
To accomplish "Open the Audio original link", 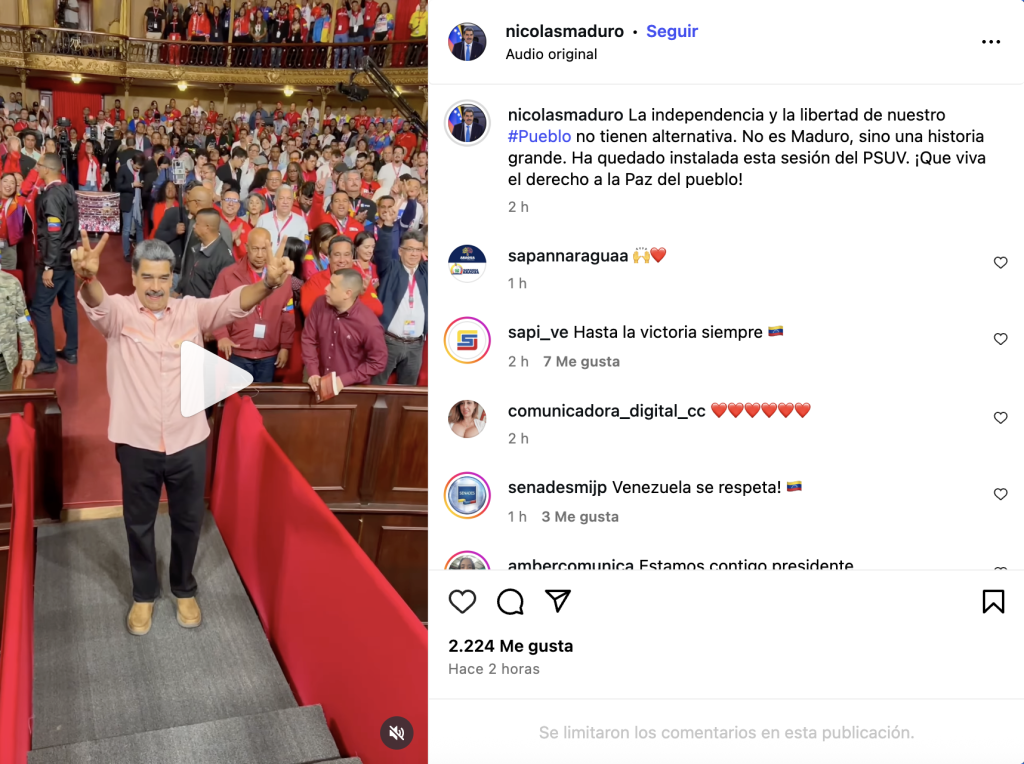I will (551, 54).
